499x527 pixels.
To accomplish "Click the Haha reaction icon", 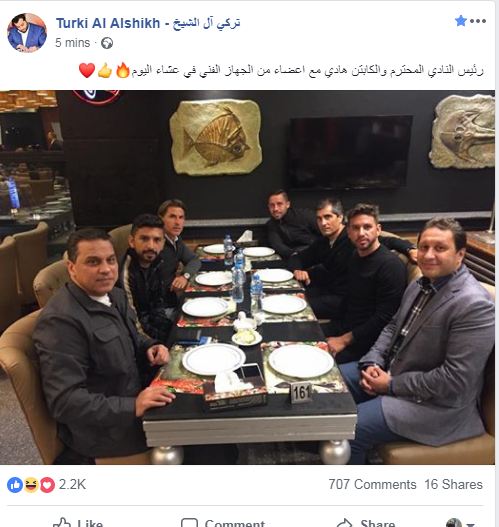I will click(x=31, y=485).
